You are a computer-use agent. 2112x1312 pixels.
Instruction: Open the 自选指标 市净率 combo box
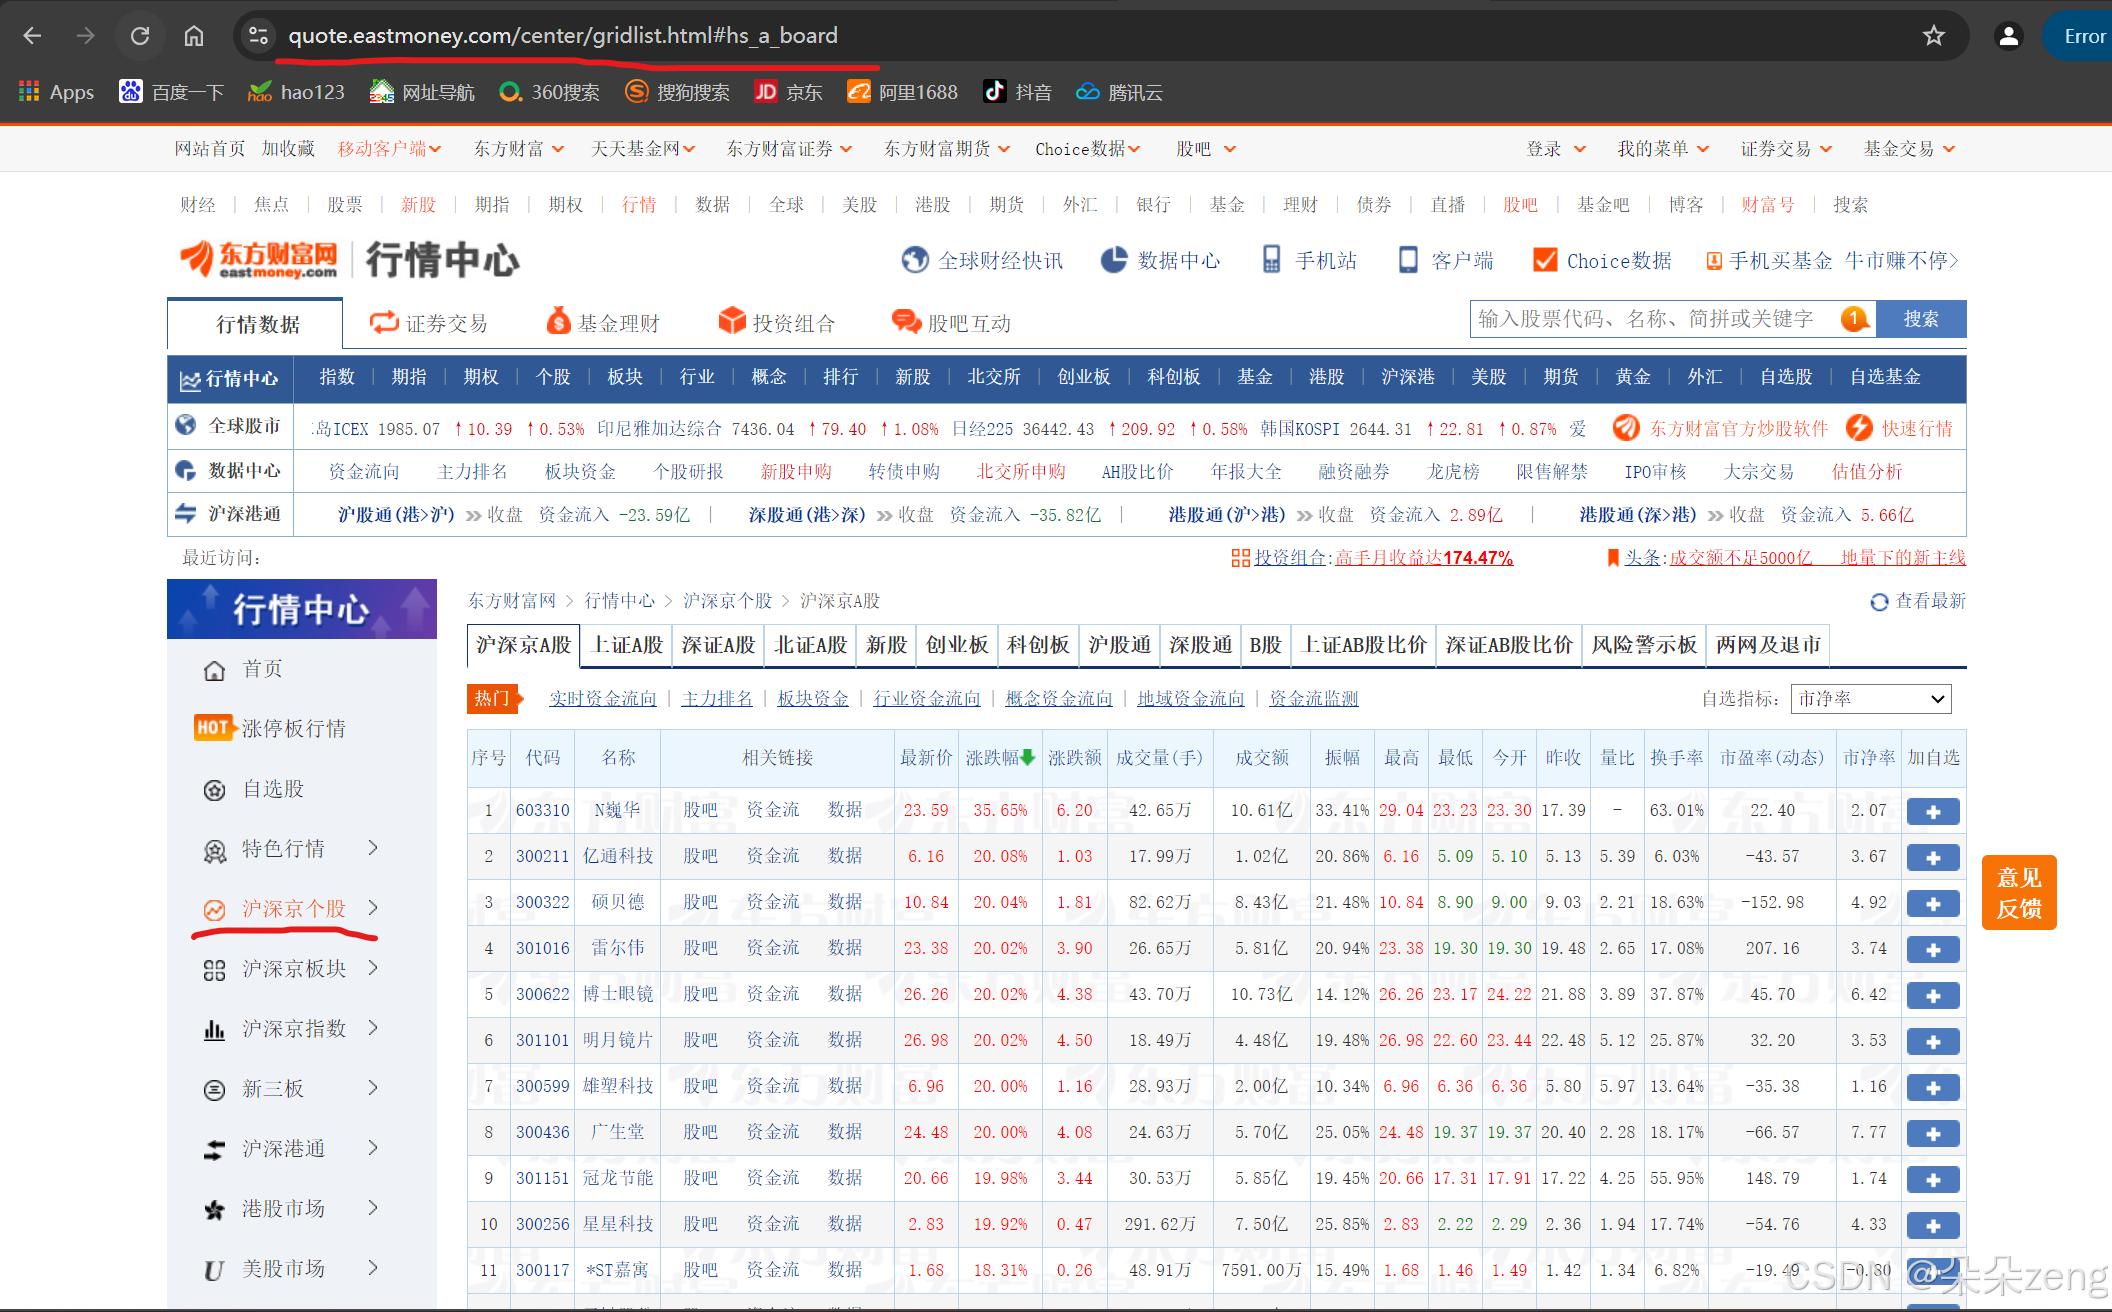pyautogui.click(x=1871, y=699)
